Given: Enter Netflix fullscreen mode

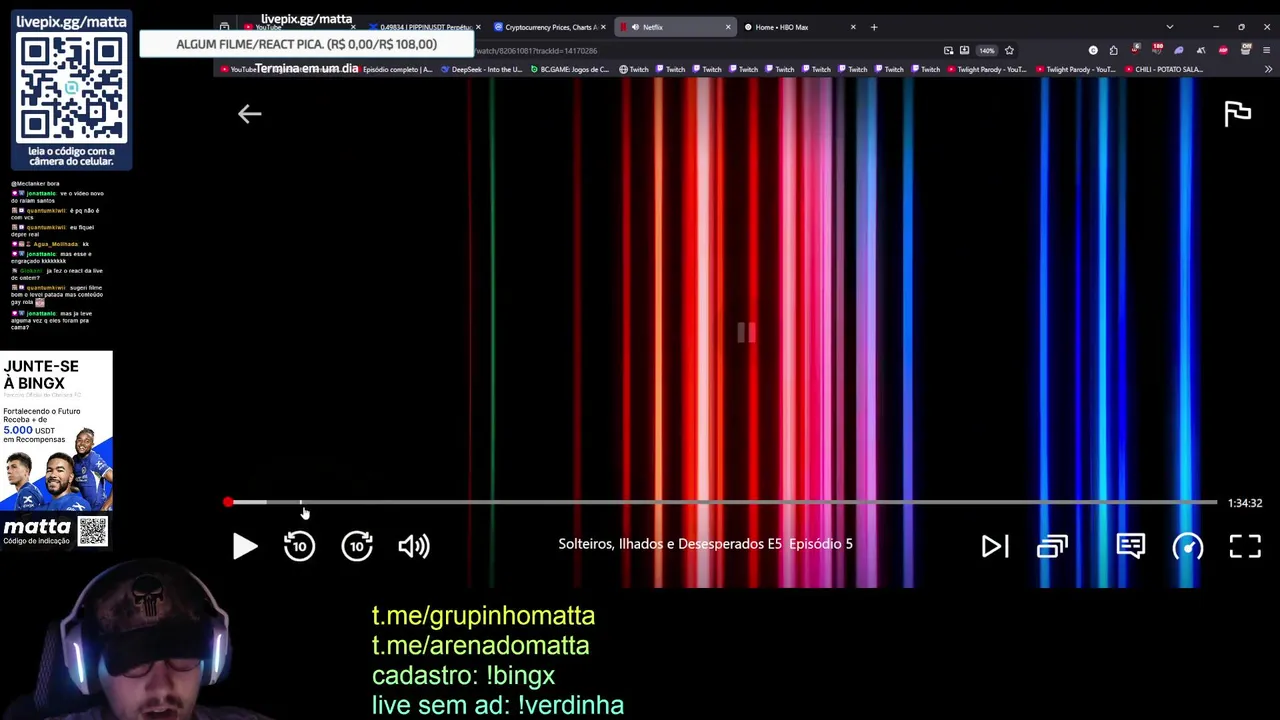Looking at the screenshot, I should pyautogui.click(x=1245, y=546).
